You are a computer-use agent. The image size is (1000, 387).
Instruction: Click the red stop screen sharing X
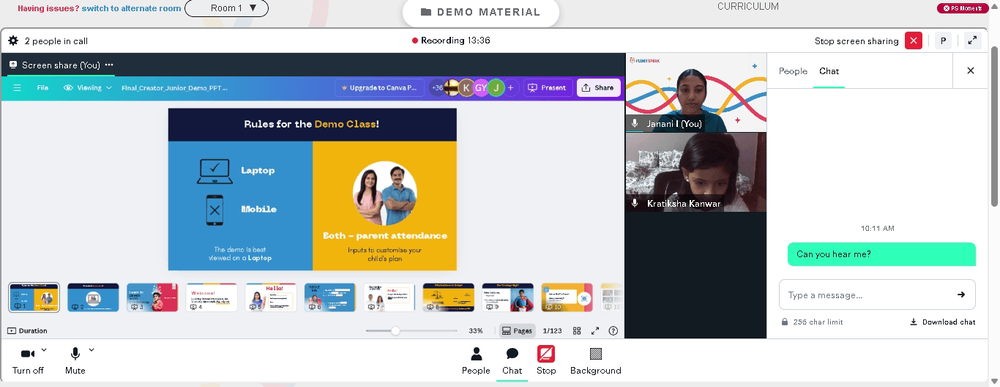[x=913, y=41]
